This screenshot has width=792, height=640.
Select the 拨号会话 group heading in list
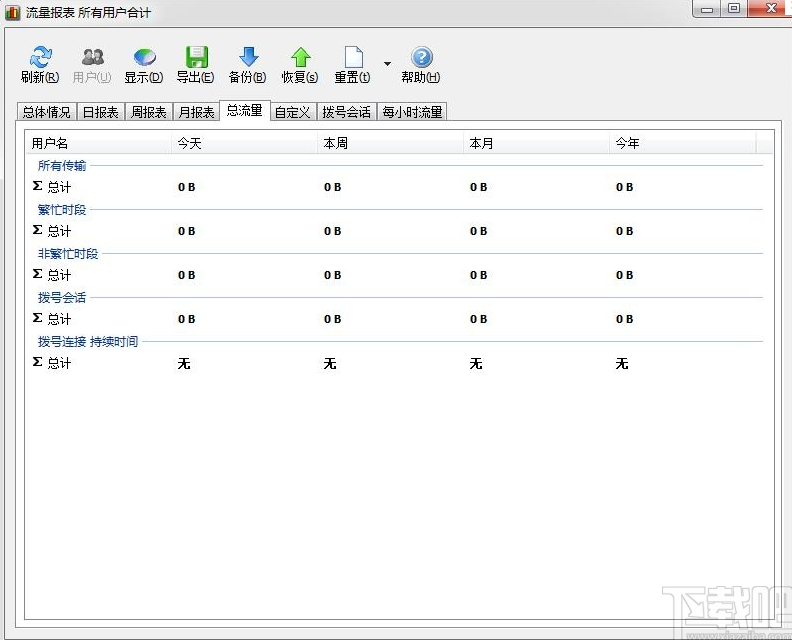click(62, 298)
